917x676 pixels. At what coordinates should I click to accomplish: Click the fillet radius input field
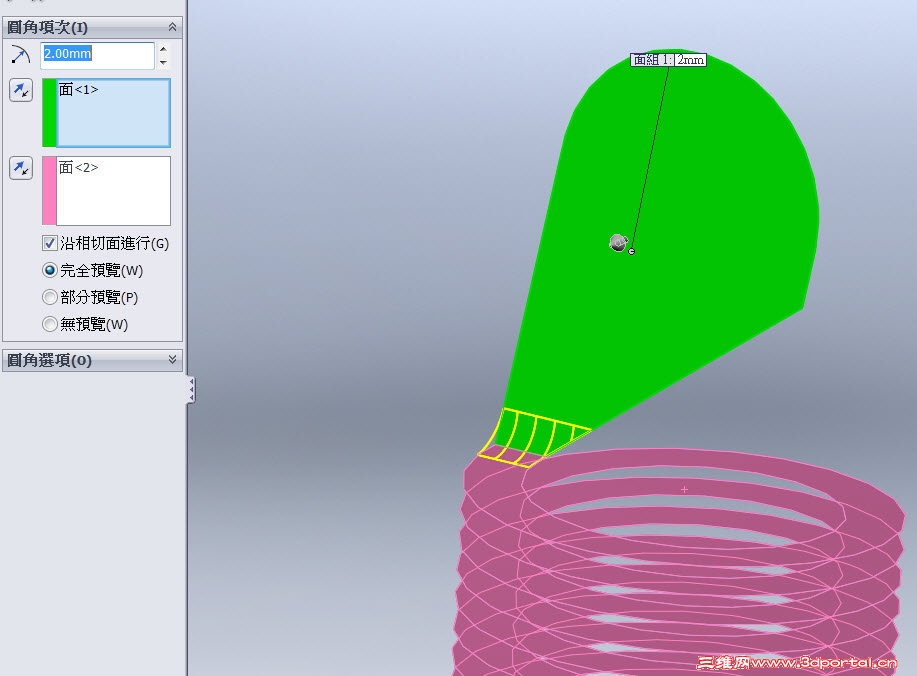(x=97, y=55)
